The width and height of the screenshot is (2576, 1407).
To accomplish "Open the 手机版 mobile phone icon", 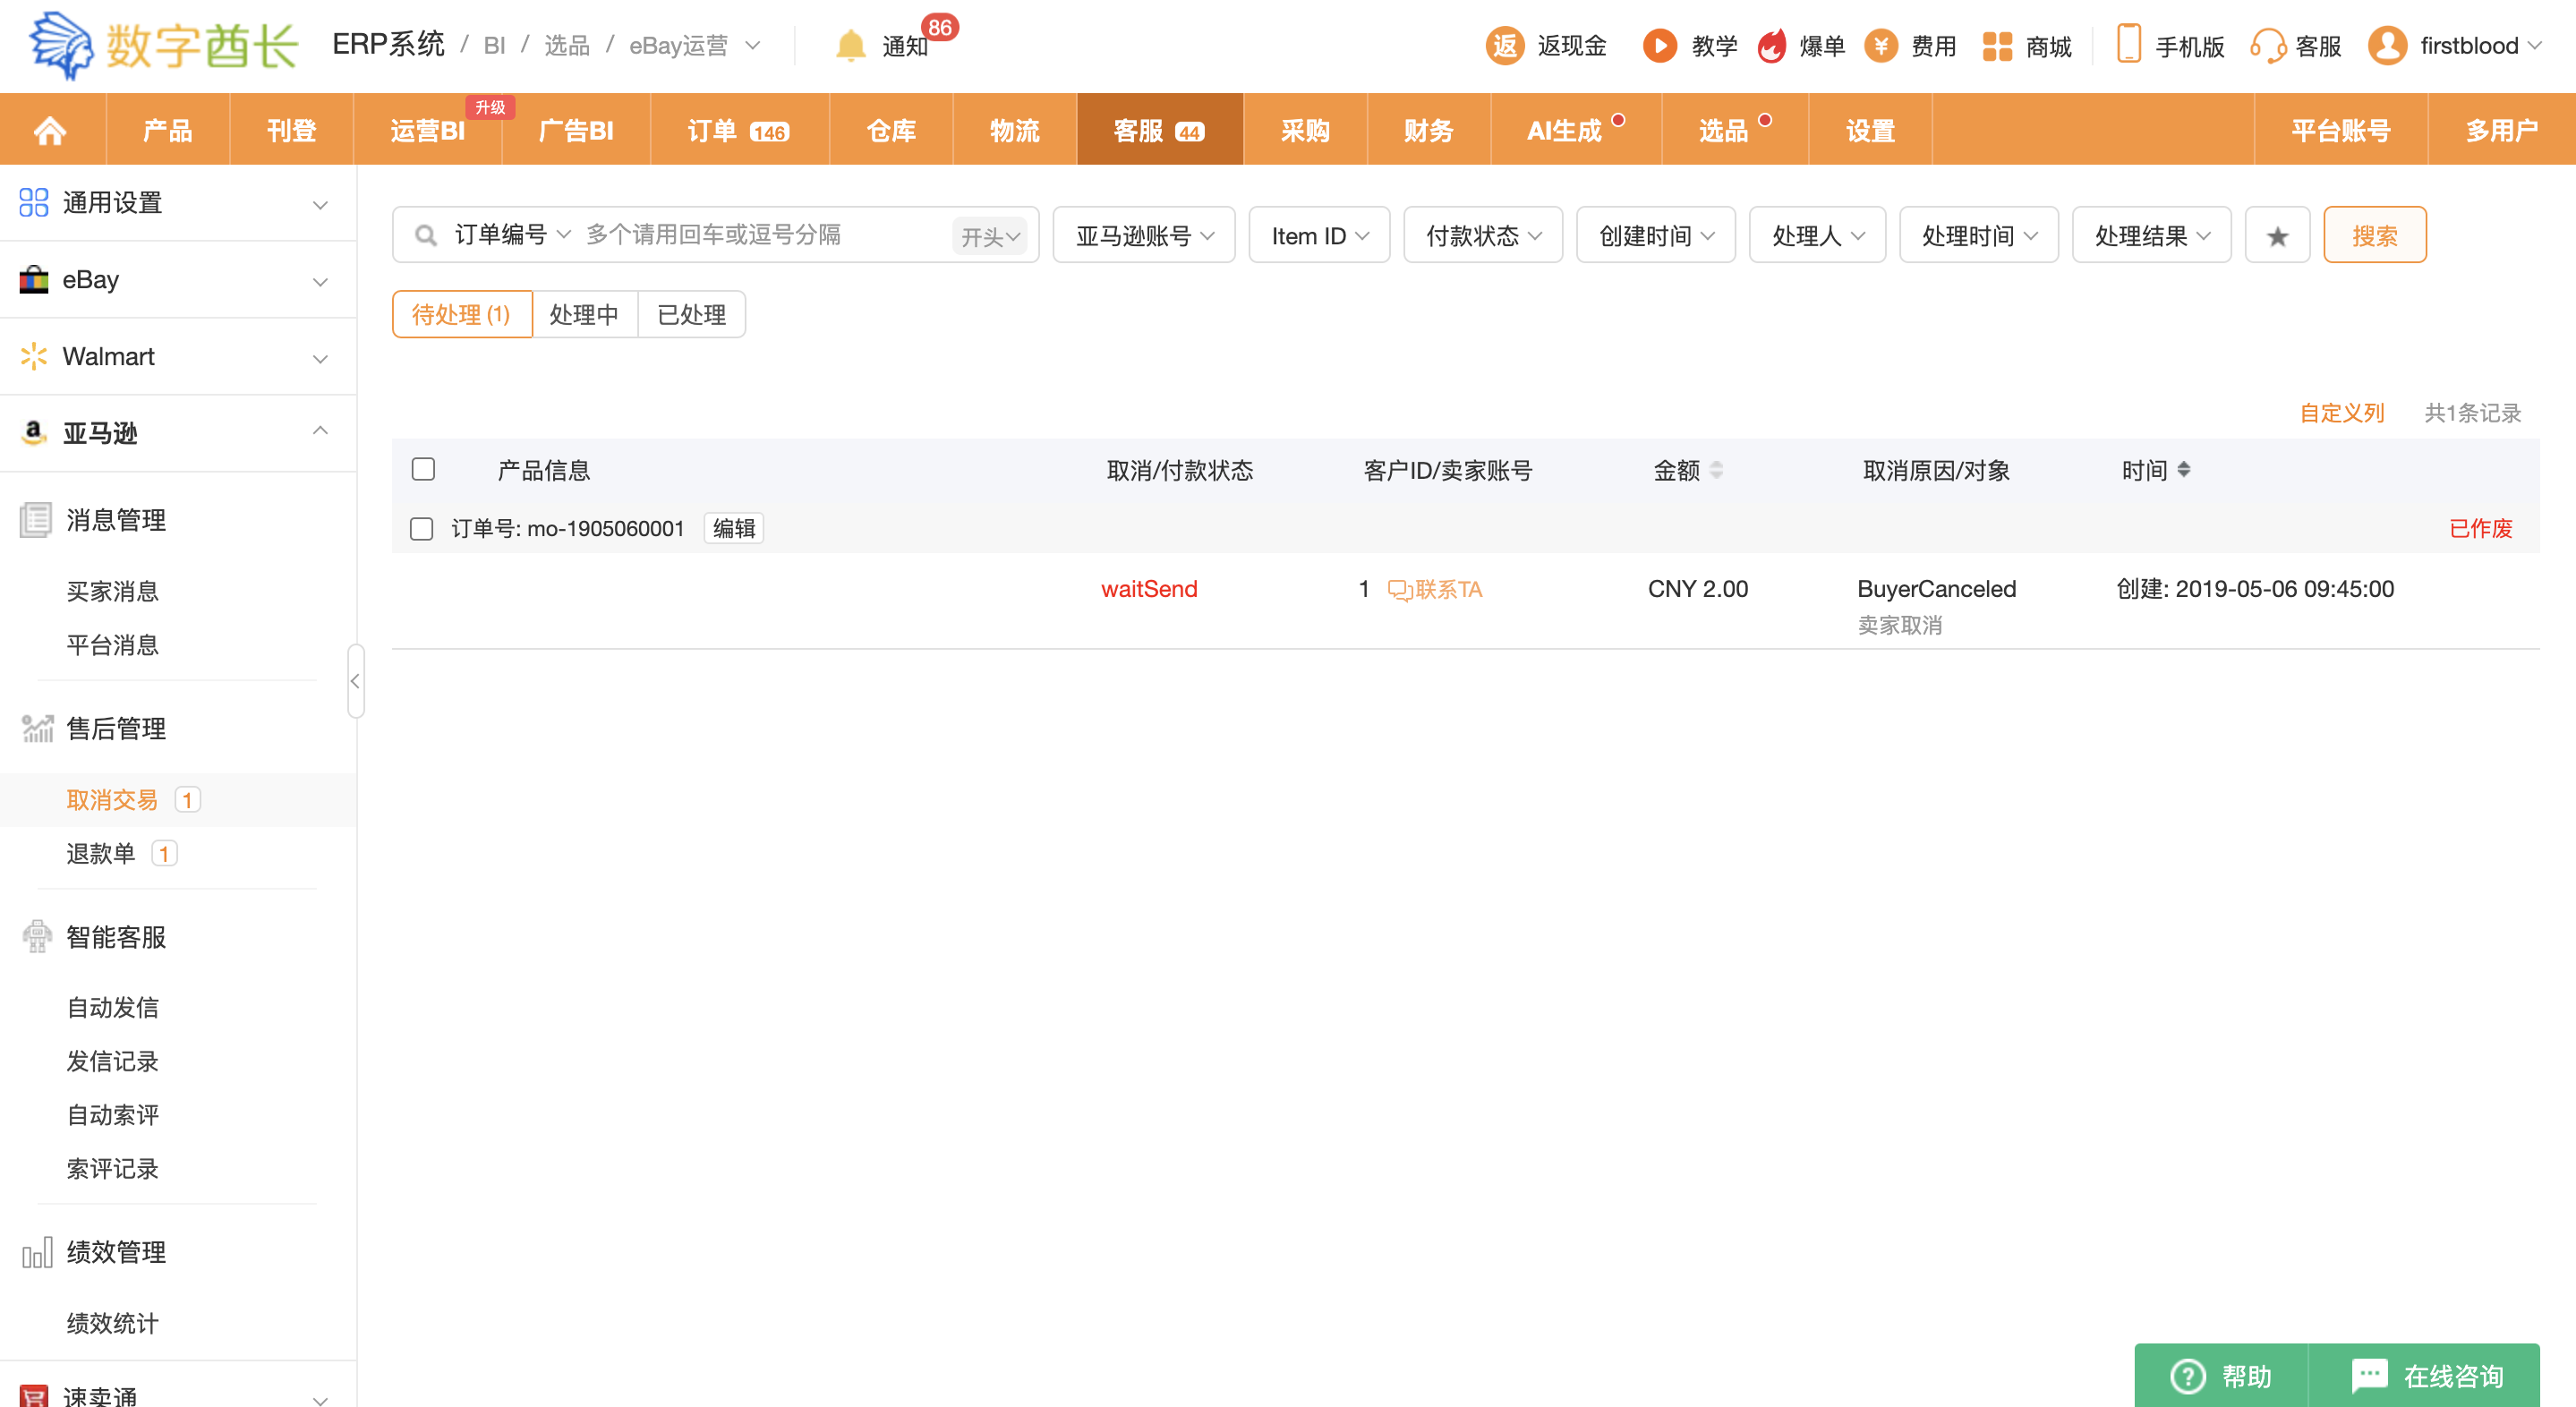I will point(2128,46).
